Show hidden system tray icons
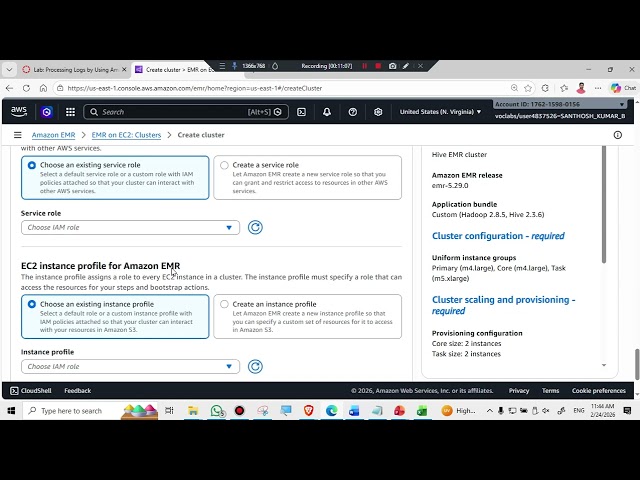 pos(489,411)
